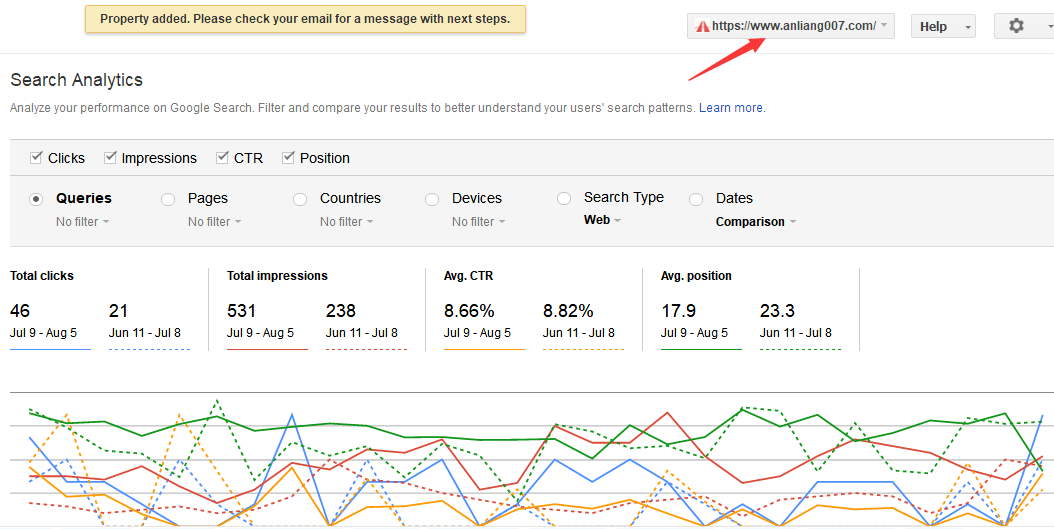The height and width of the screenshot is (529, 1054).
Task: Open the settings gear menu
Action: tap(1024, 26)
